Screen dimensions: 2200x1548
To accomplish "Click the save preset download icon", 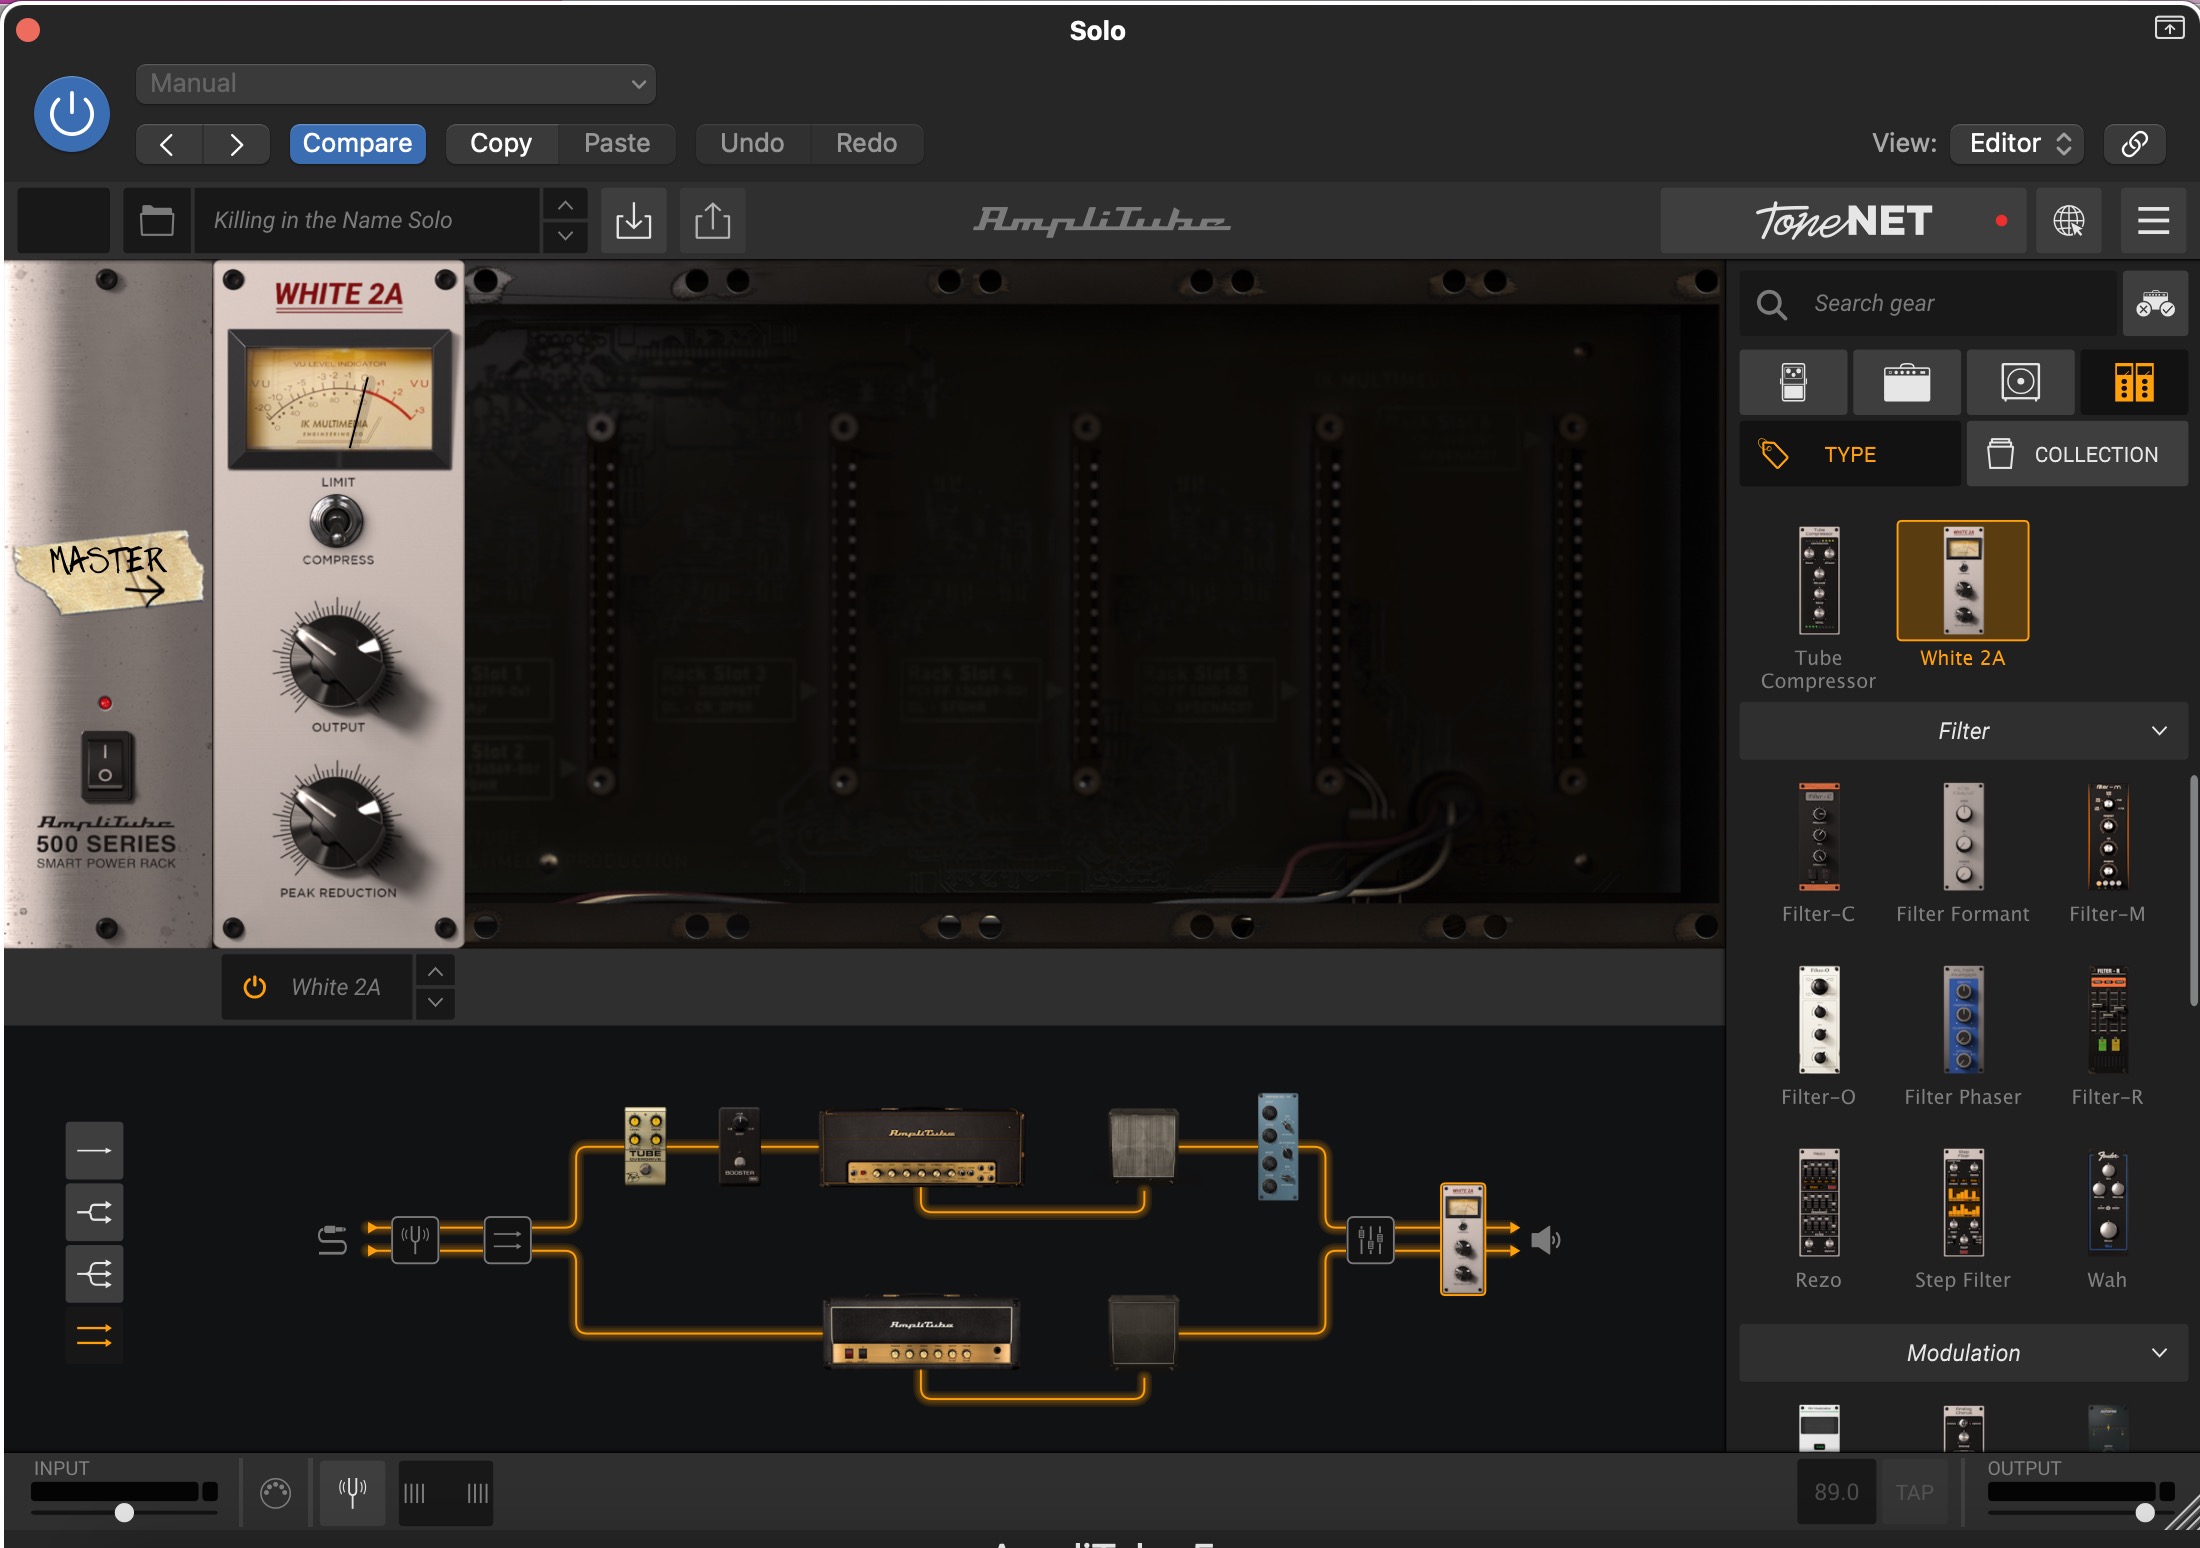I will [633, 220].
